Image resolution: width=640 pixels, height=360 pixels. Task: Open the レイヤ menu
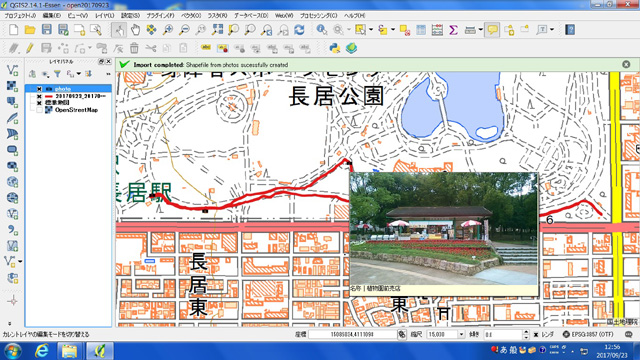104,16
